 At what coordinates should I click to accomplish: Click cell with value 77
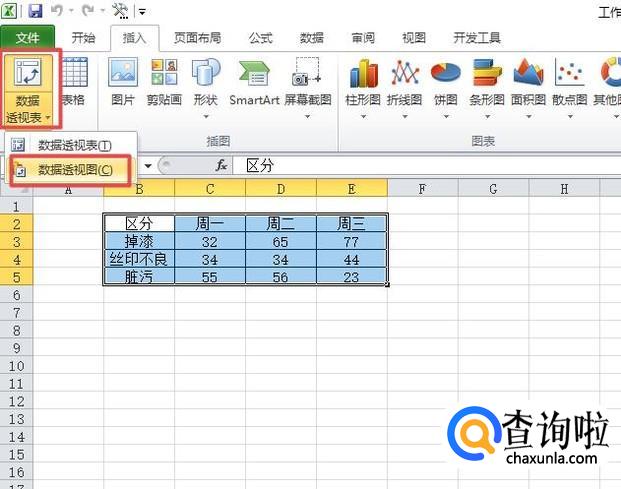tap(352, 242)
